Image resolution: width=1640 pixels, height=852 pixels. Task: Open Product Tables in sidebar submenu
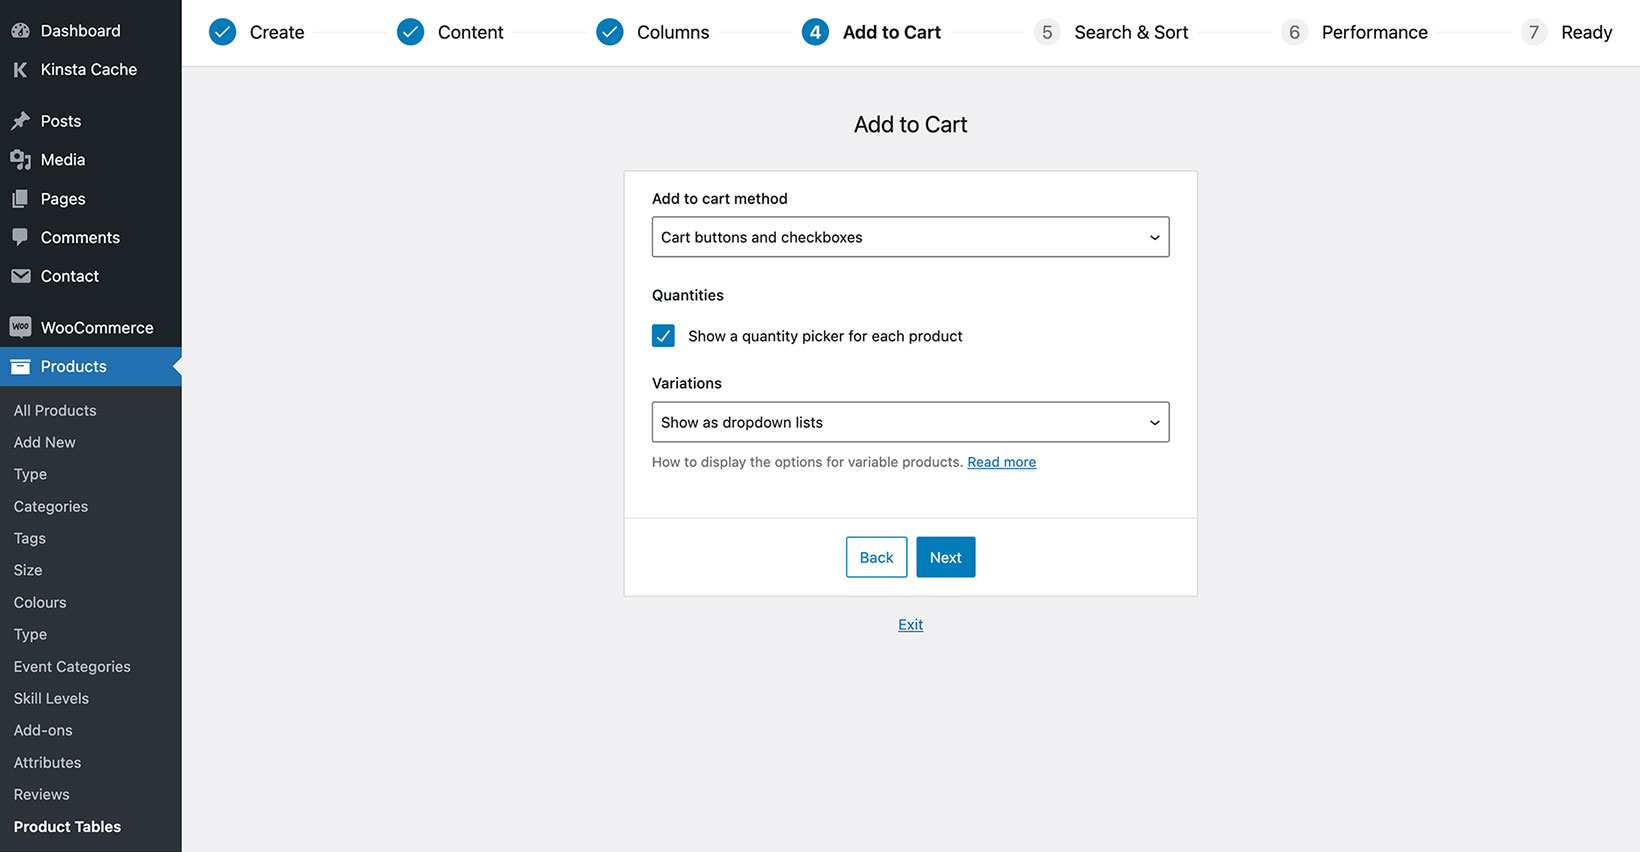[x=67, y=827]
